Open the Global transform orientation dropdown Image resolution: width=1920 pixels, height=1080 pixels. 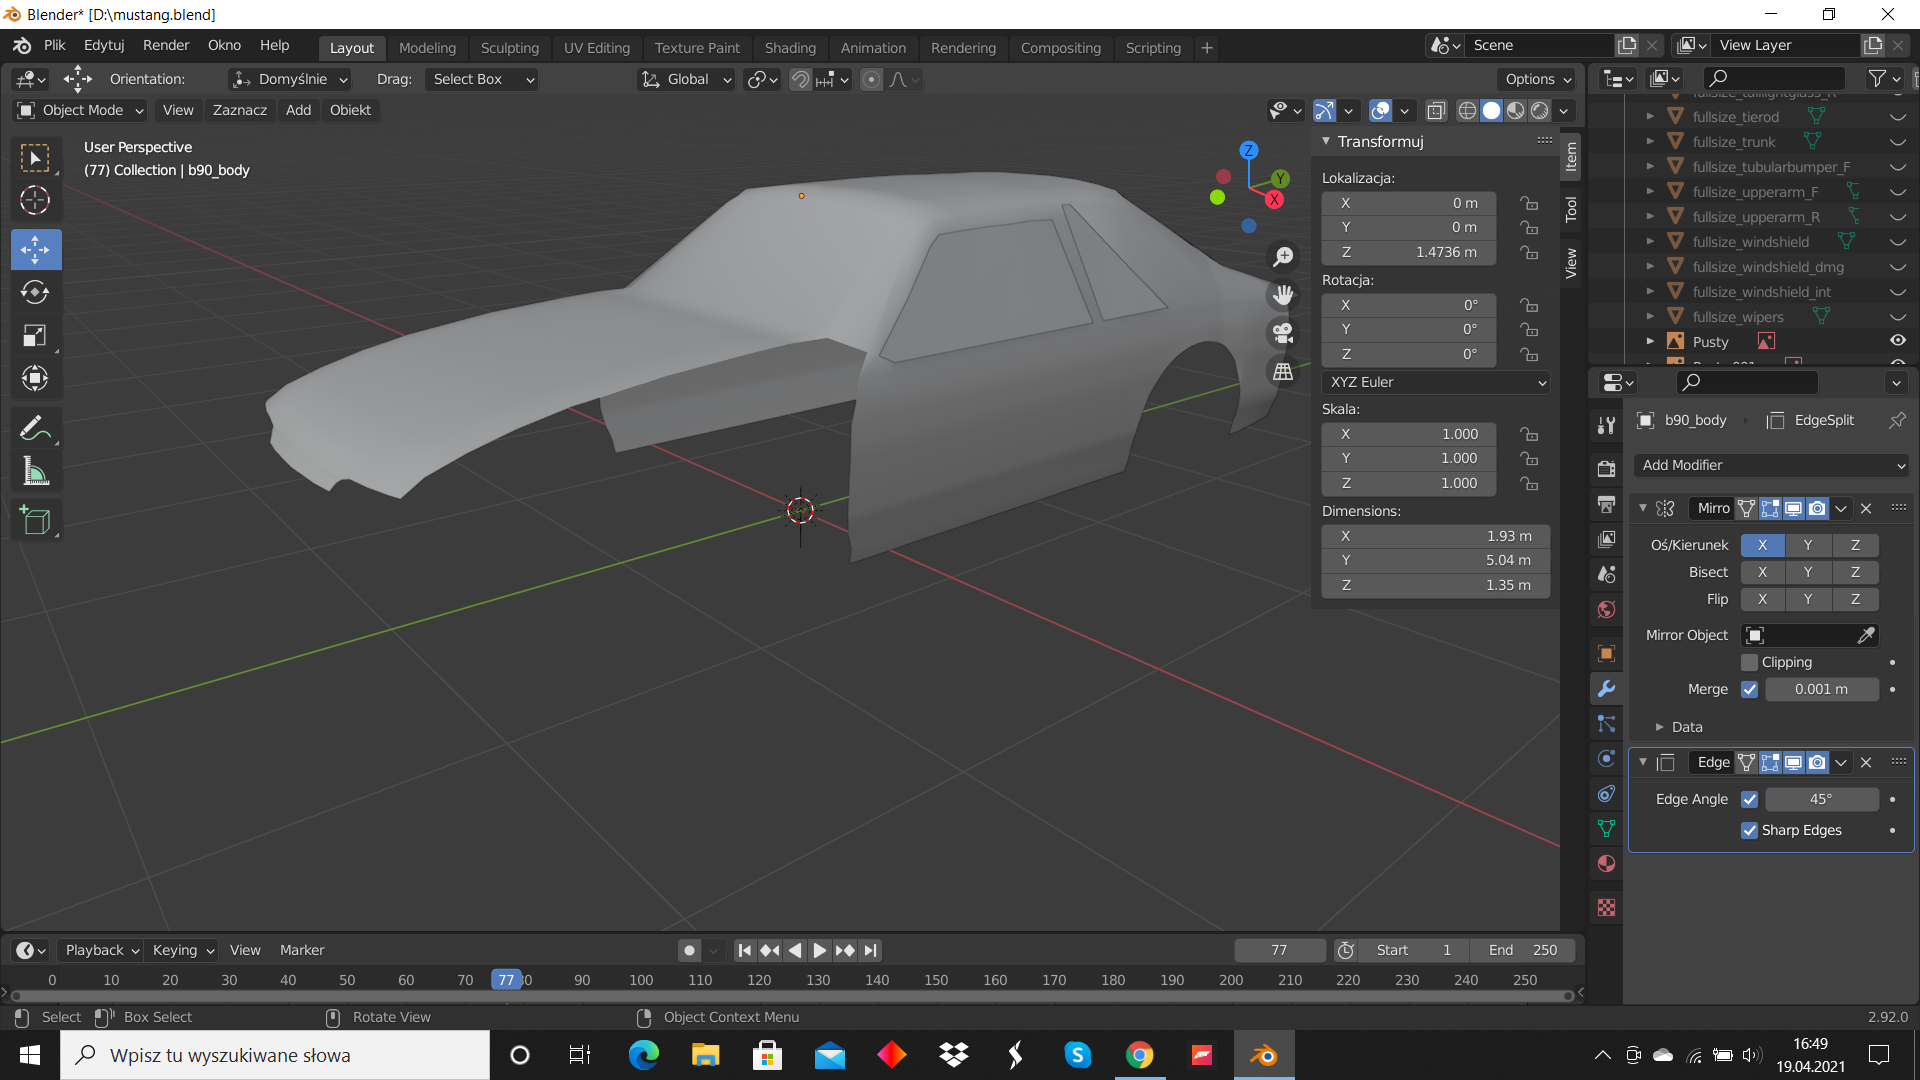686,79
